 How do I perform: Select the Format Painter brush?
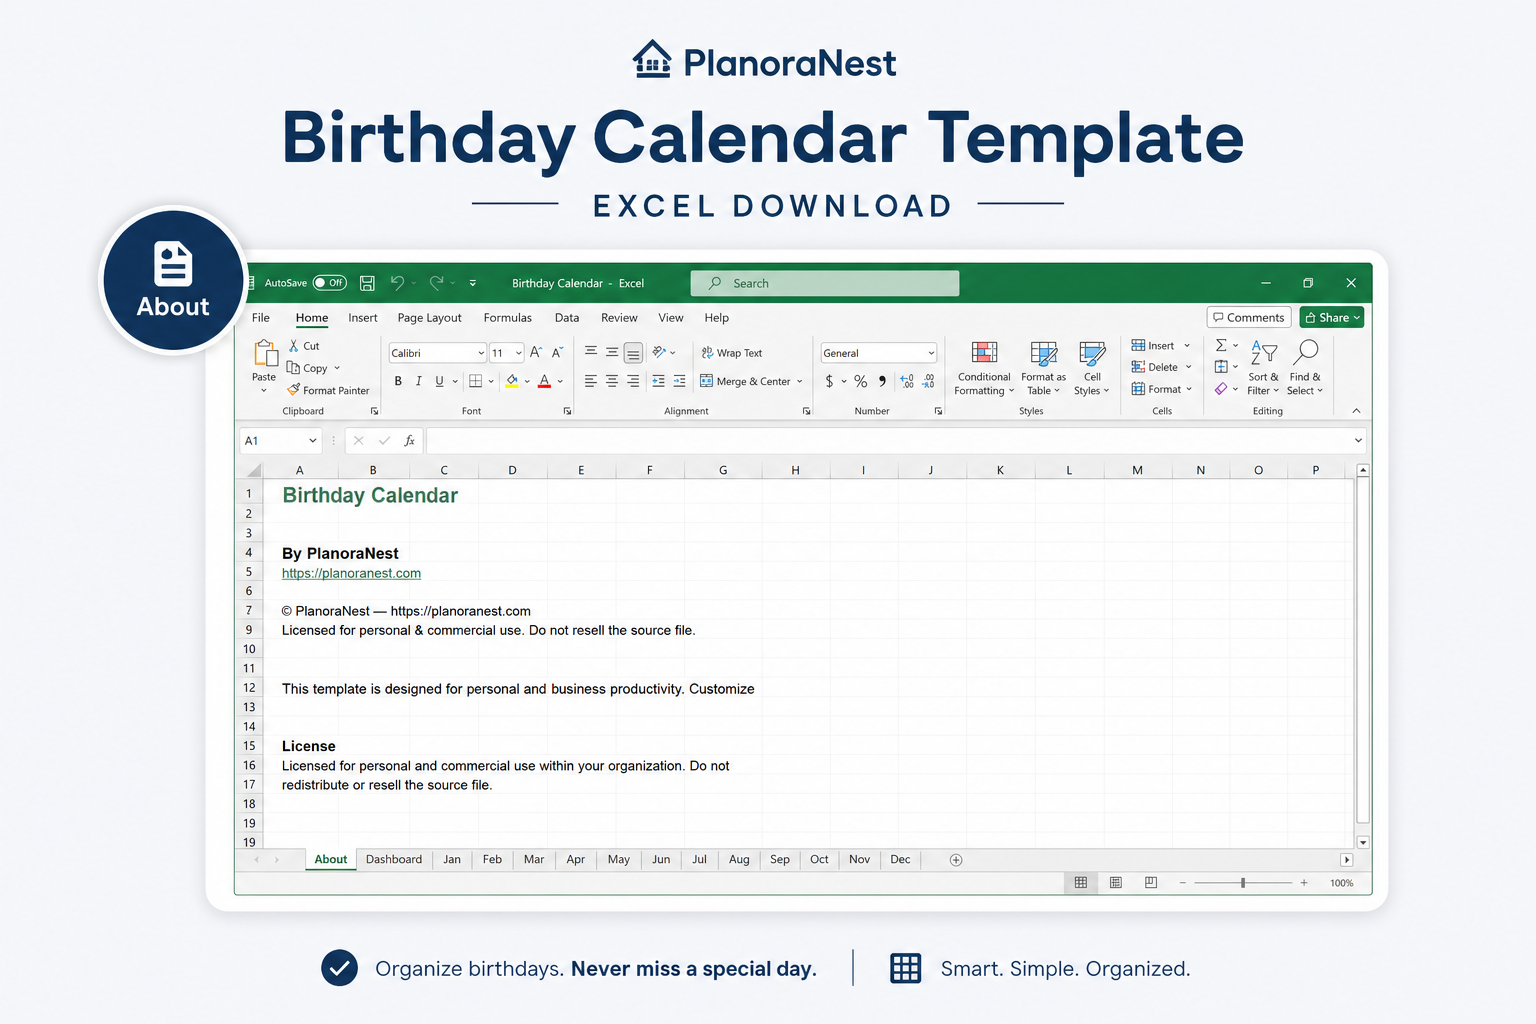tap(328, 390)
